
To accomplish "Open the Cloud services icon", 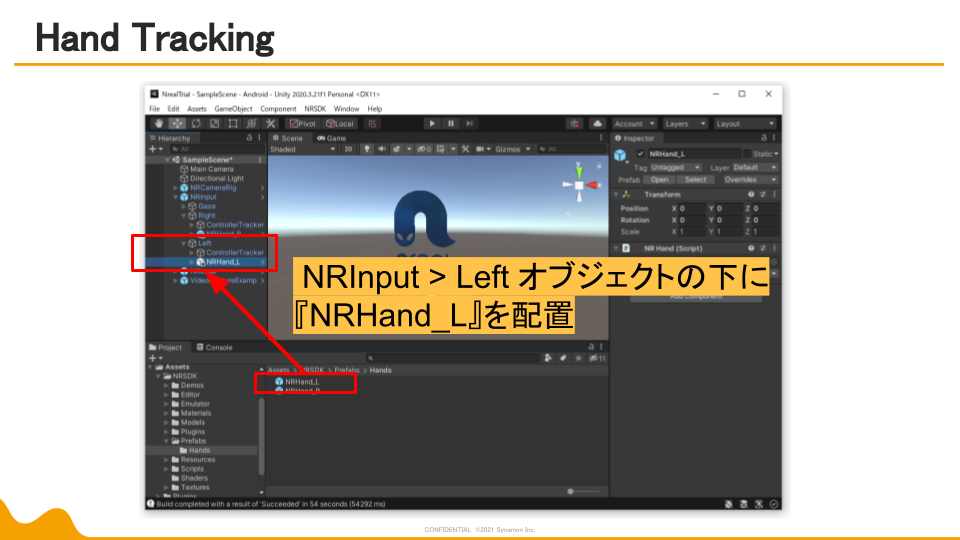I will [597, 124].
